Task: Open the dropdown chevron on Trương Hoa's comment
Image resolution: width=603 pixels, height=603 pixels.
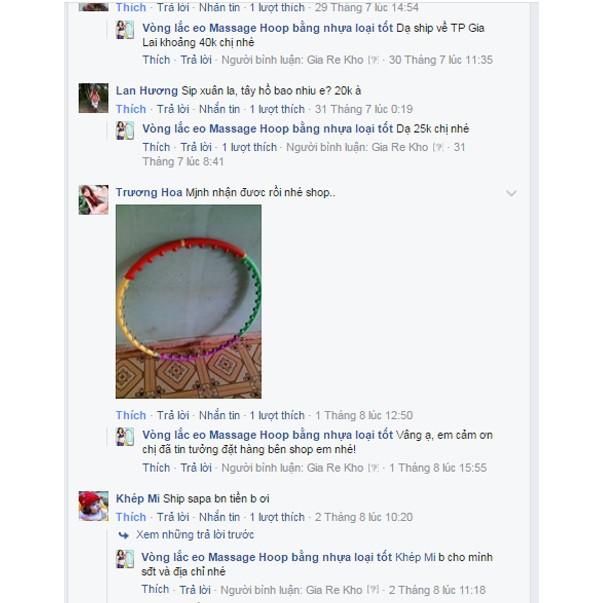Action: tap(511, 193)
